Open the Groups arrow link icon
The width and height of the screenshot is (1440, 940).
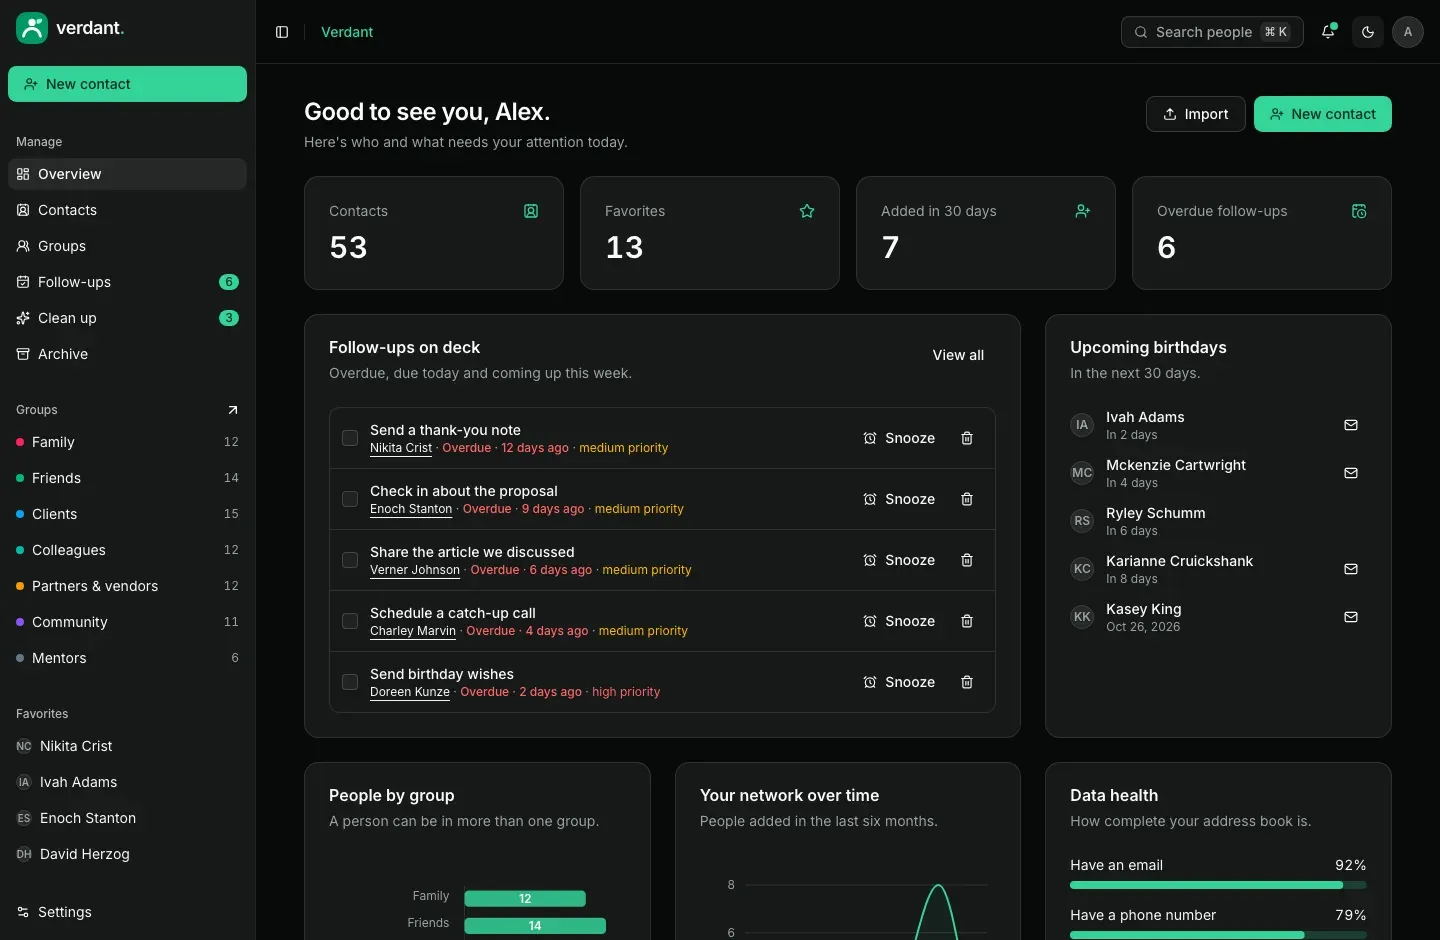click(233, 410)
